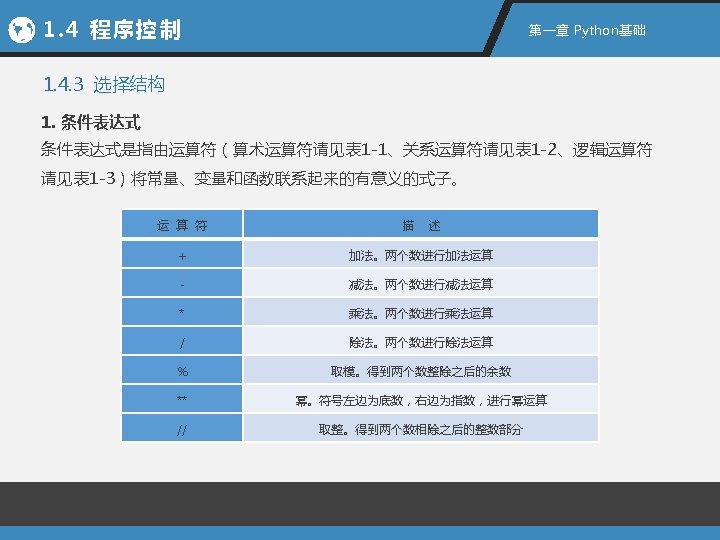Viewport: 720px width, 540px height.
Task: Select the '-' operator cell
Action: (x=182, y=283)
